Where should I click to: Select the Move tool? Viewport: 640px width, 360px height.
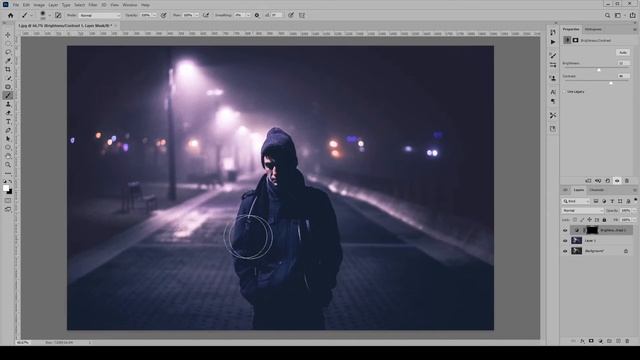pos(8,35)
